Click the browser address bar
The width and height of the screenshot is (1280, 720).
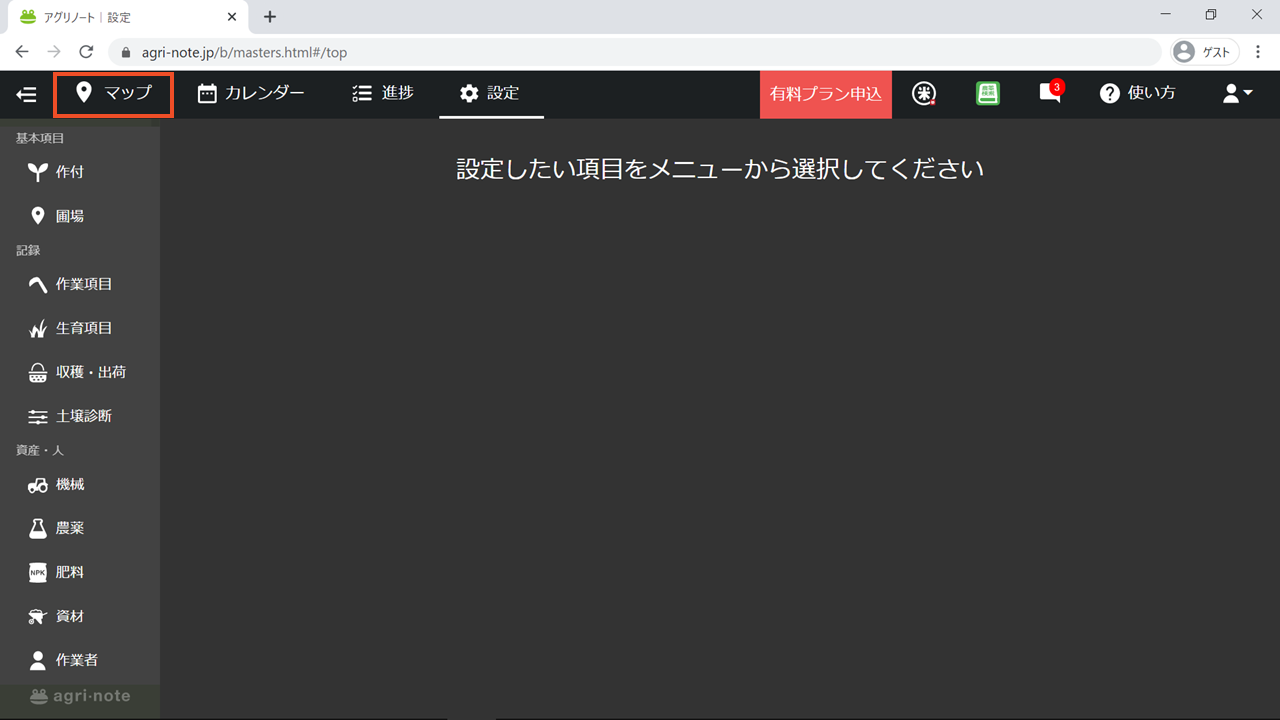(x=640, y=52)
